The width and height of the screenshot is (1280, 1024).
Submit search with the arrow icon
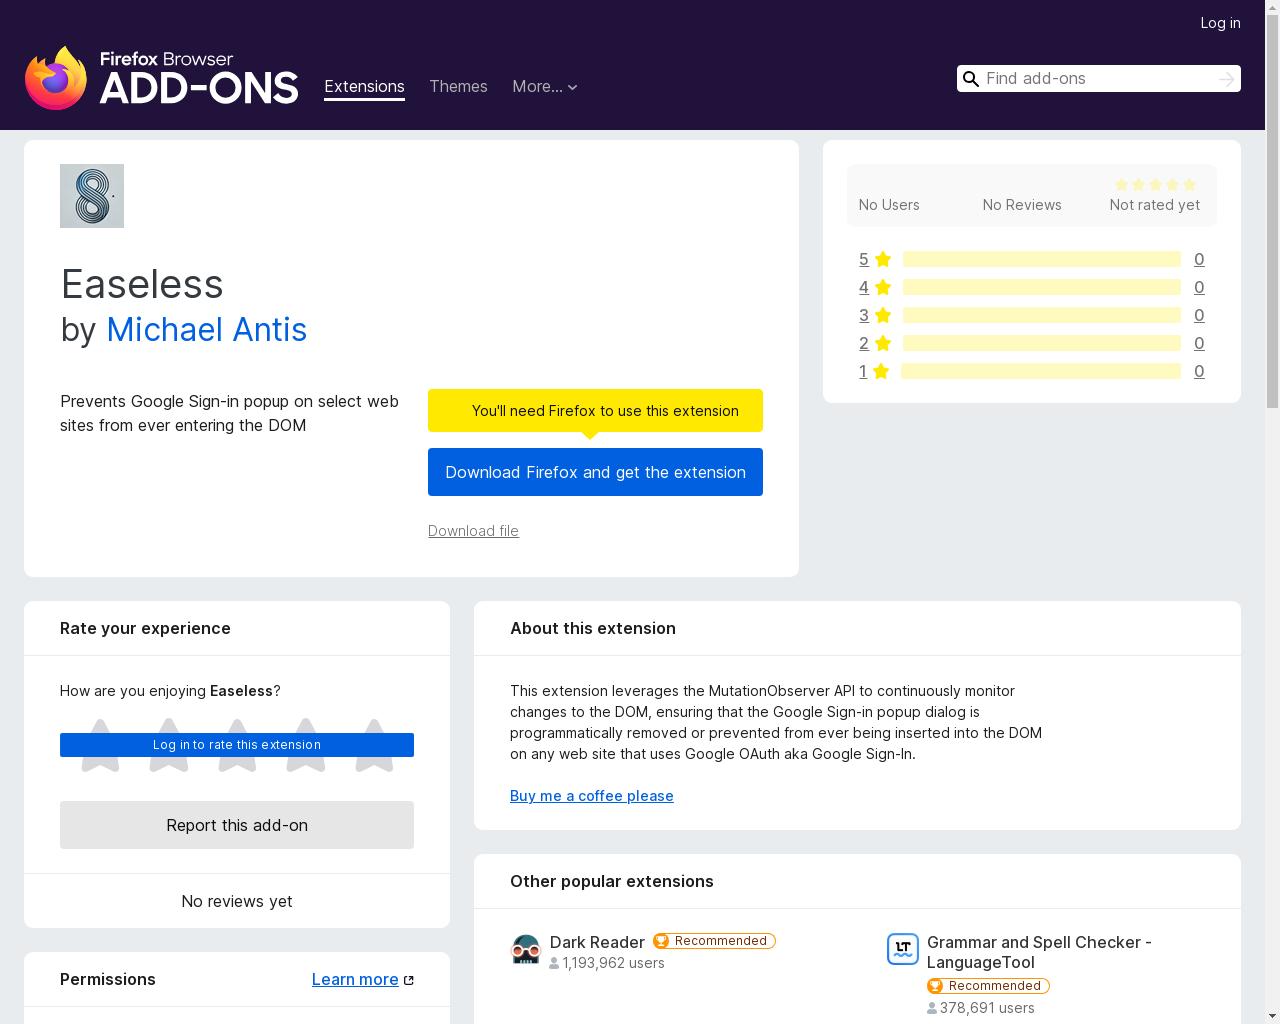(1226, 79)
